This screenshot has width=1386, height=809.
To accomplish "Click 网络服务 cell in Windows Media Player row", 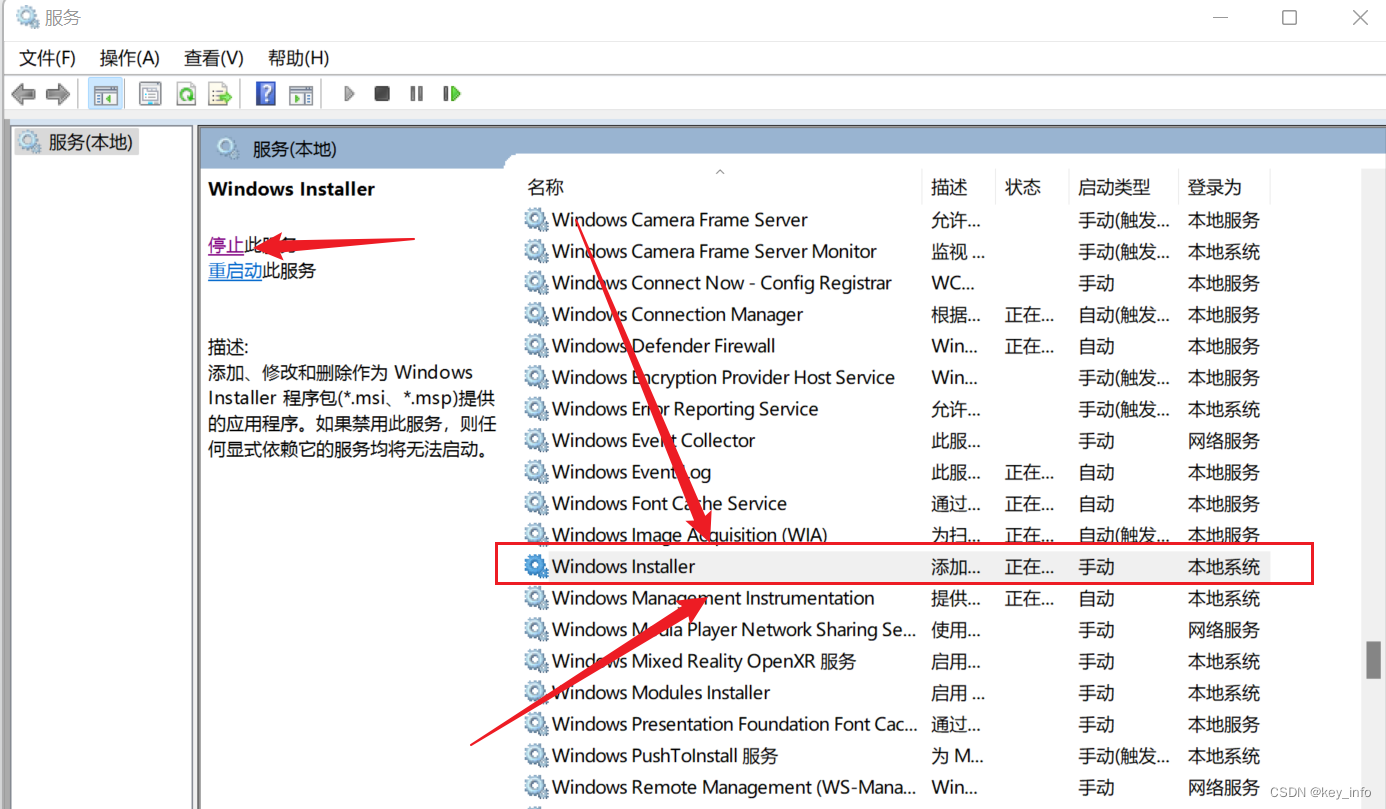I will pyautogui.click(x=1224, y=630).
